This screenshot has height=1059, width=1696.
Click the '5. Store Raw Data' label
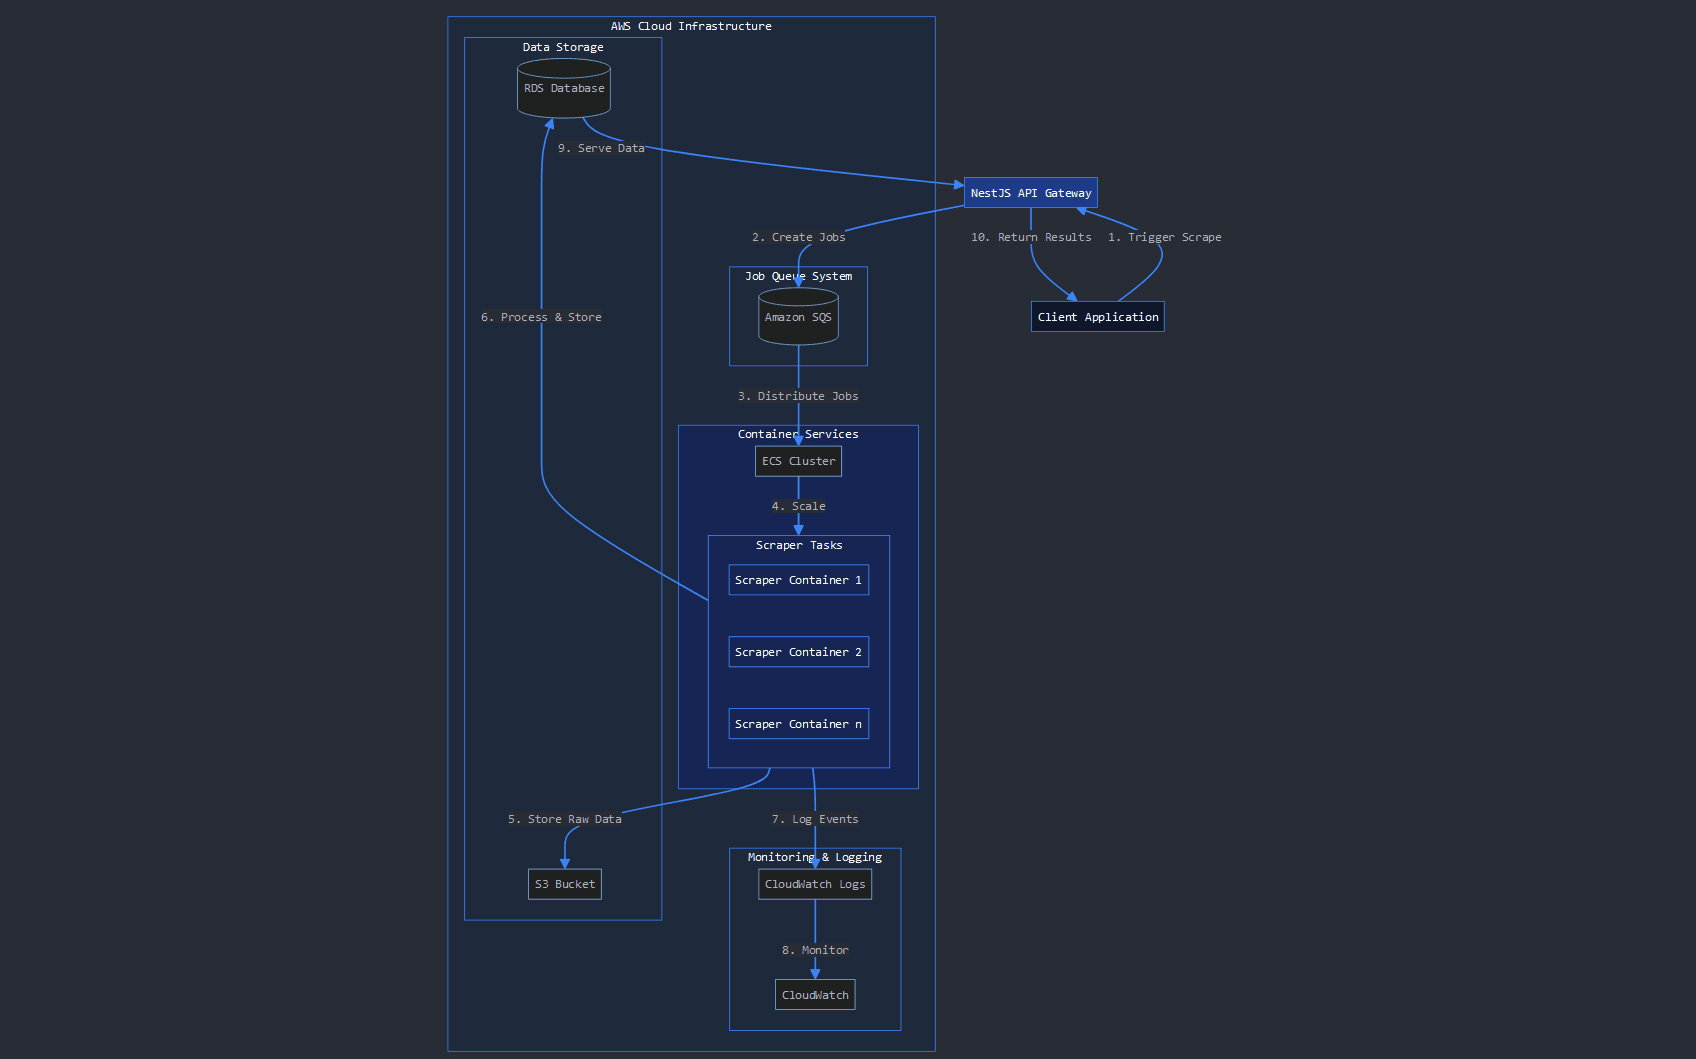pos(565,819)
